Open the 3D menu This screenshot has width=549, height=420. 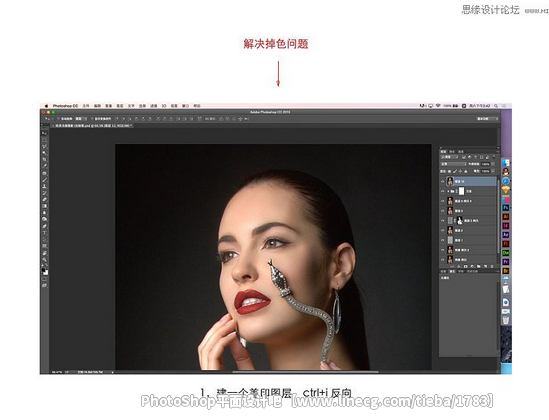(164, 106)
